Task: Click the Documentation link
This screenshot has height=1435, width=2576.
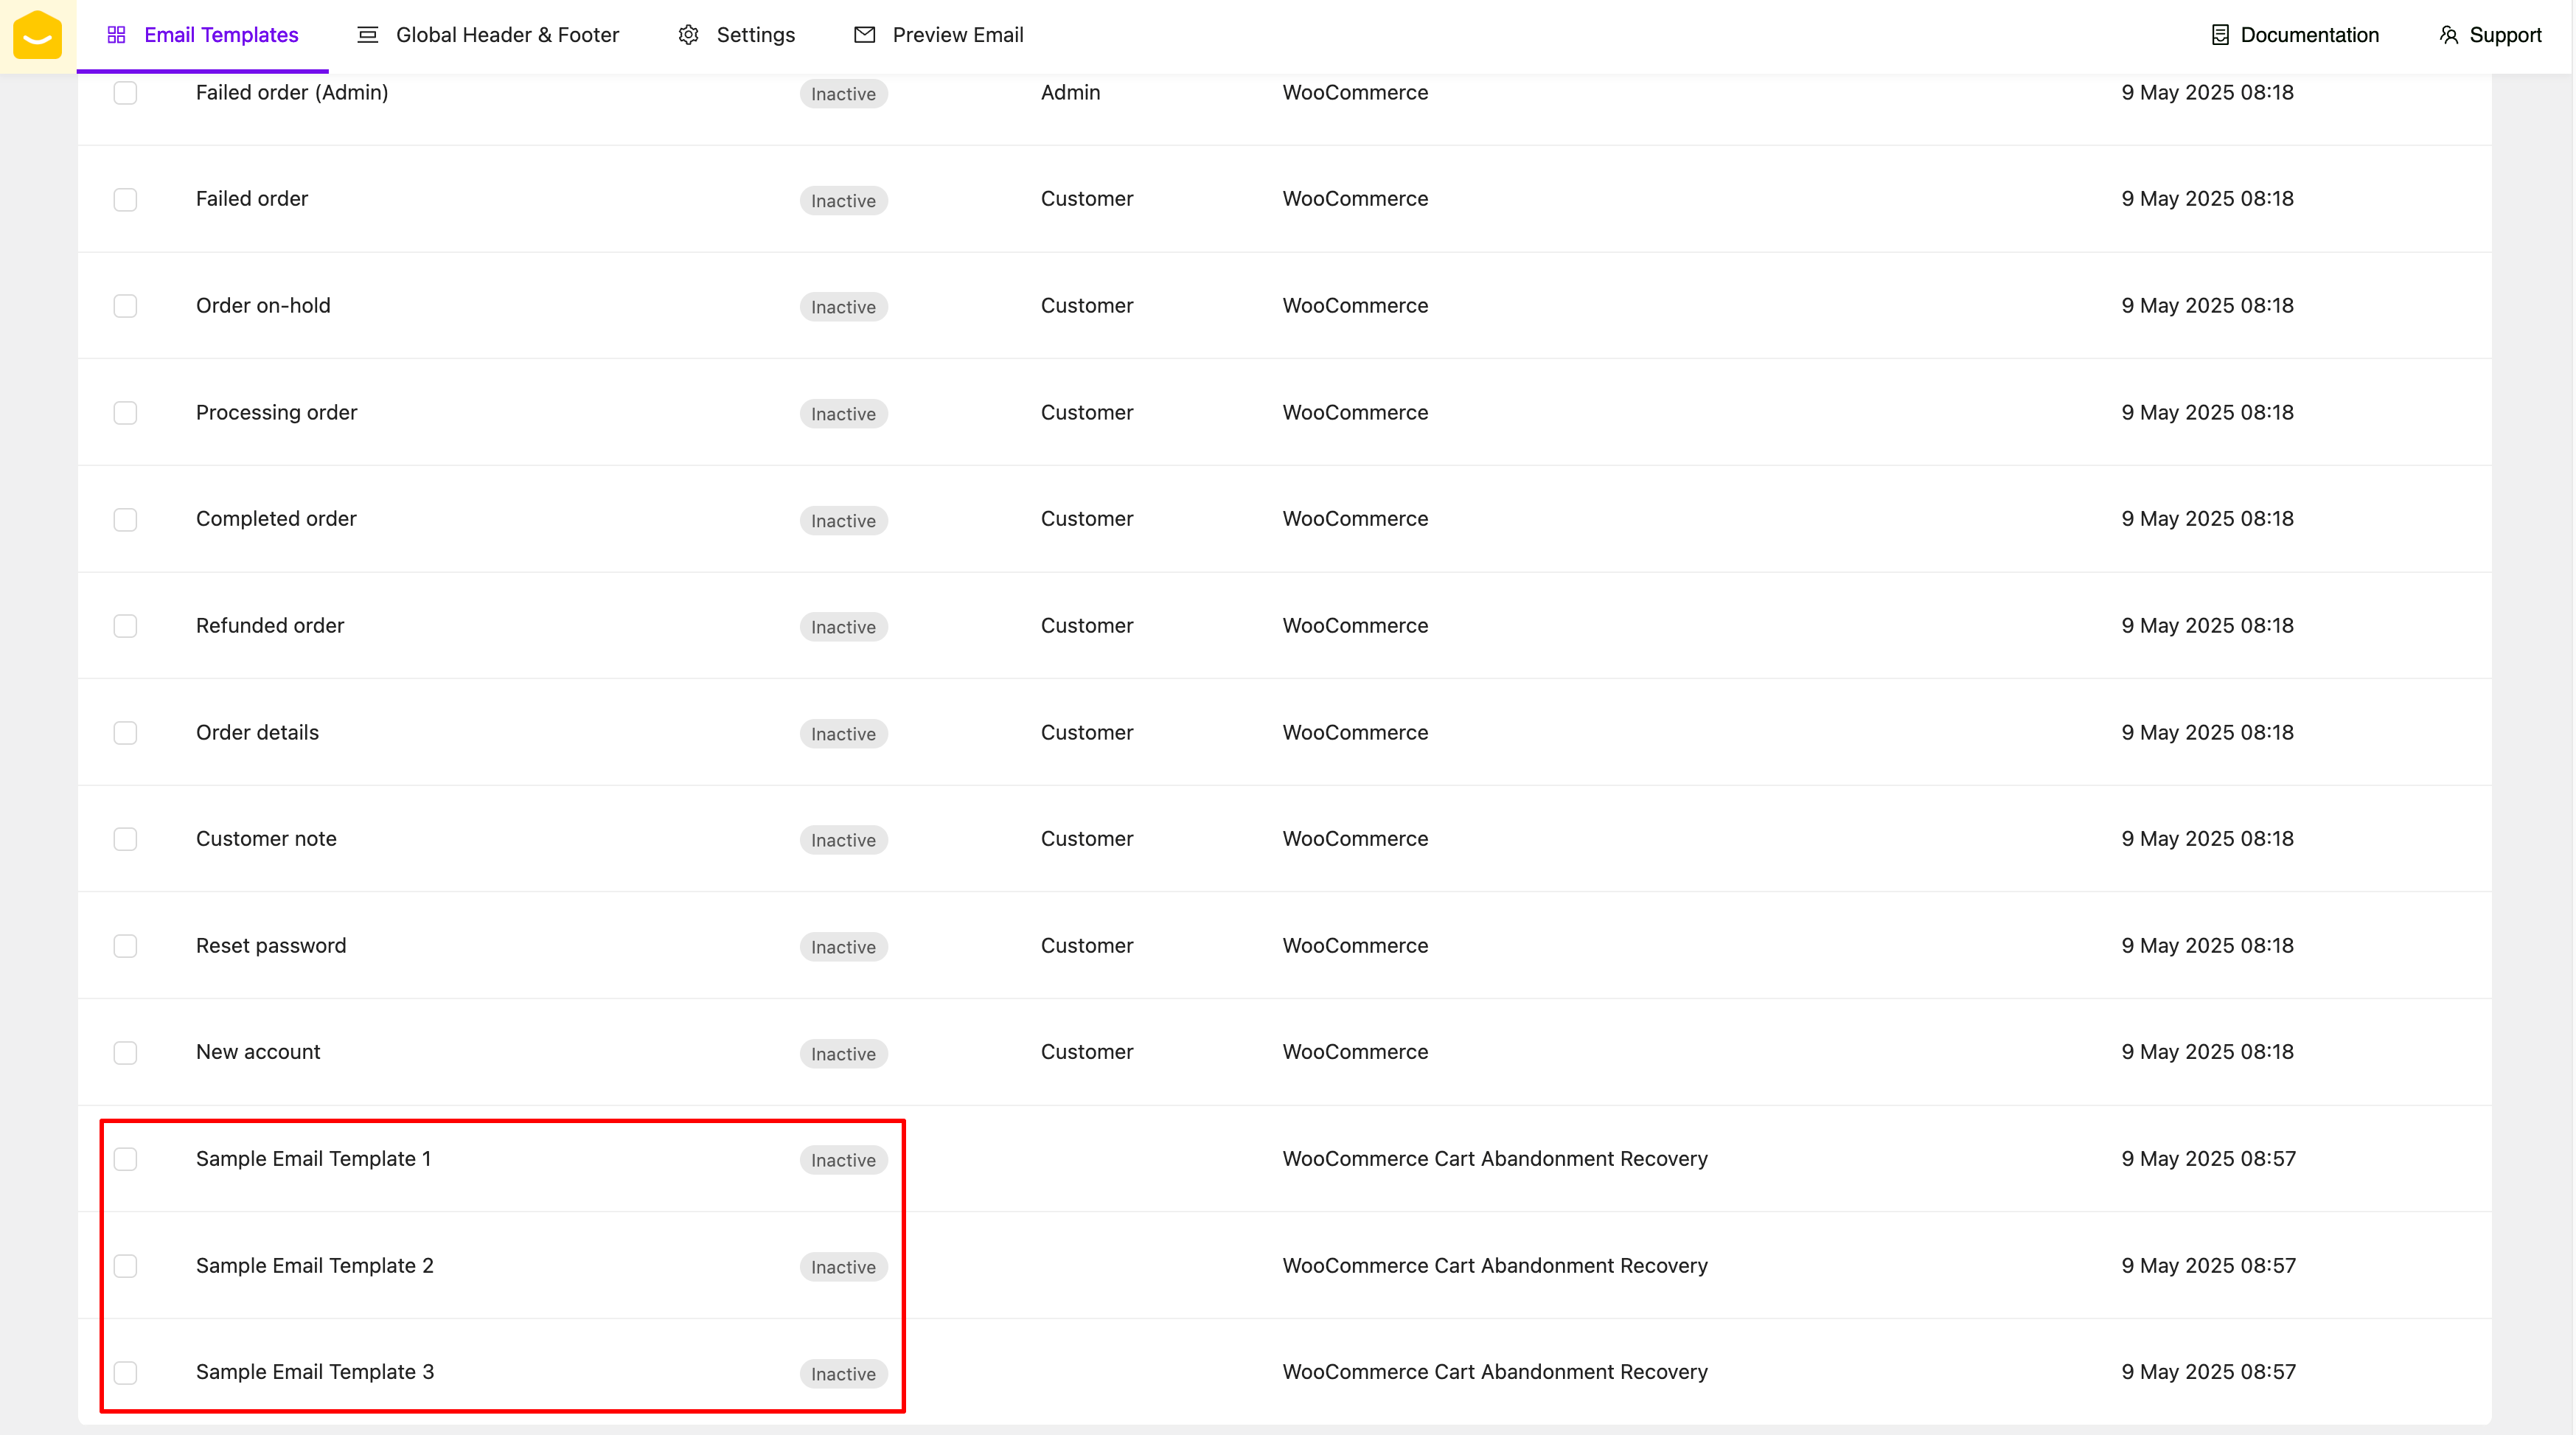Action: pos(2309,35)
